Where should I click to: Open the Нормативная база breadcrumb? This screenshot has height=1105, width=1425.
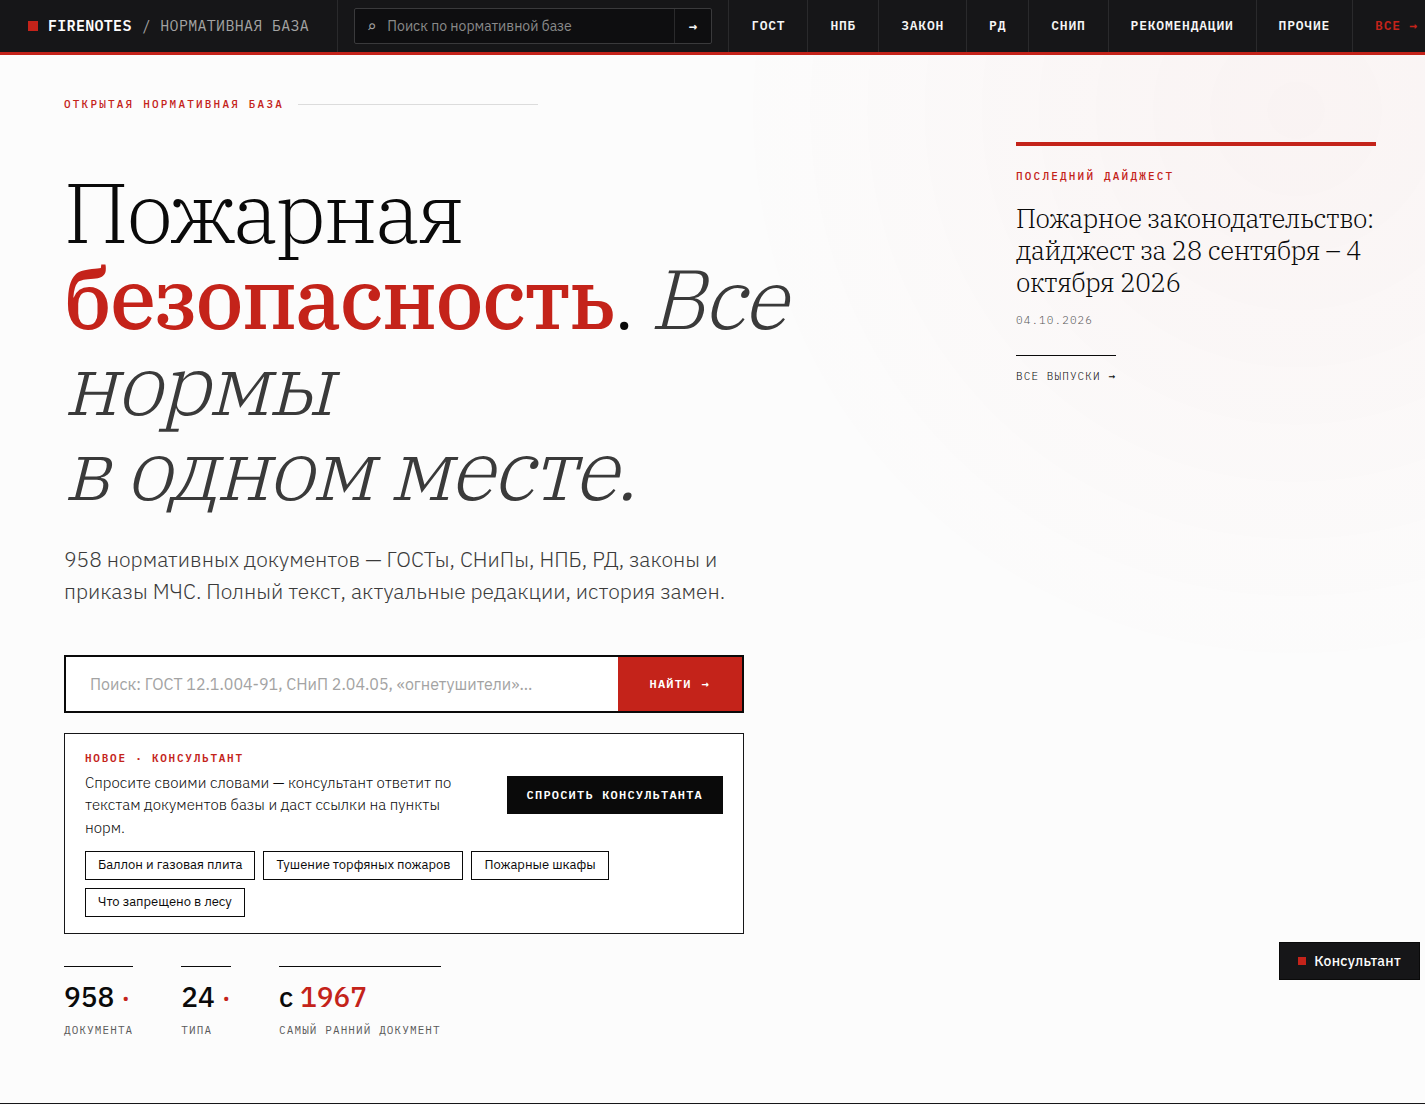[234, 26]
